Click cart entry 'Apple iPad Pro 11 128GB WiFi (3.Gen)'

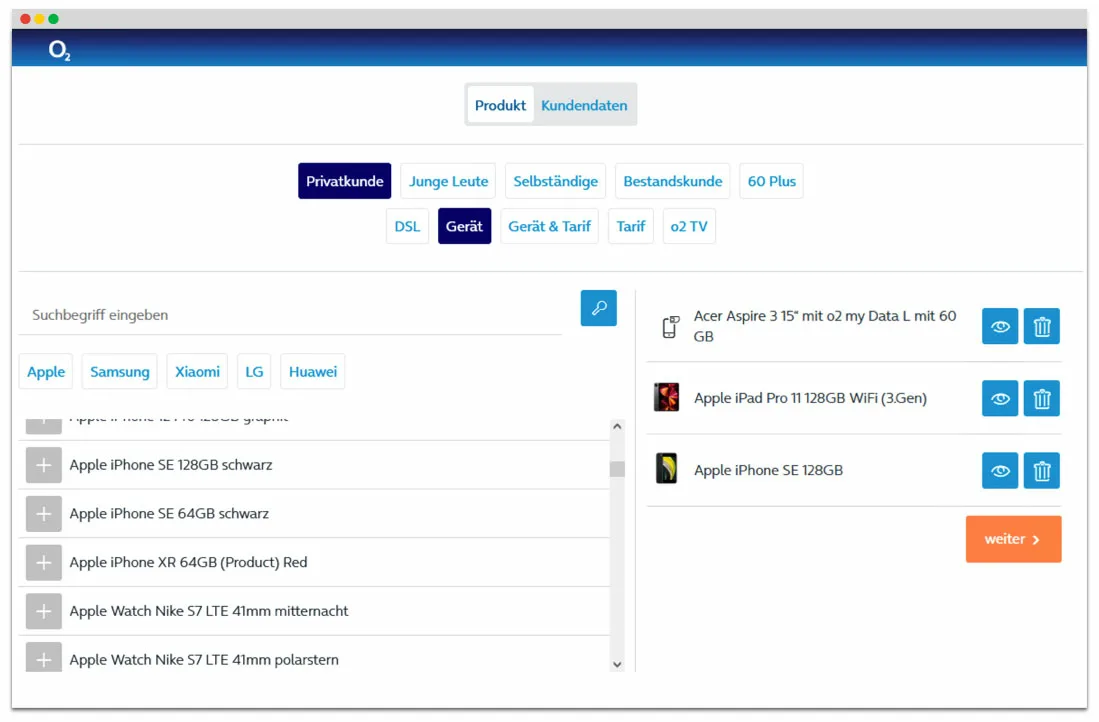[x=810, y=398]
